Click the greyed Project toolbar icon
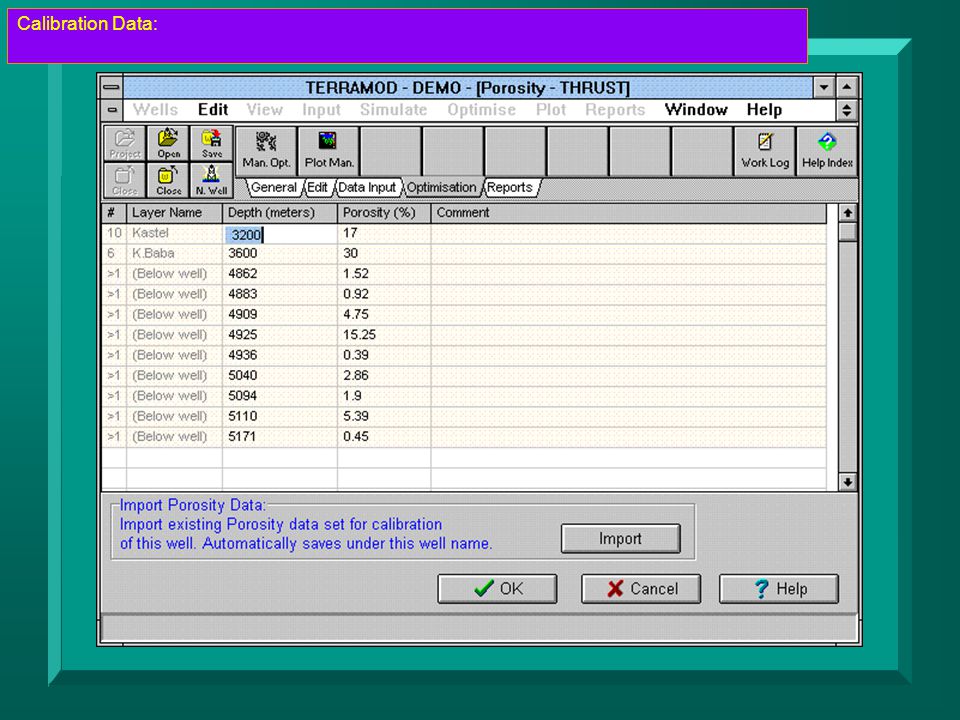This screenshot has width=960, height=720. tap(125, 144)
